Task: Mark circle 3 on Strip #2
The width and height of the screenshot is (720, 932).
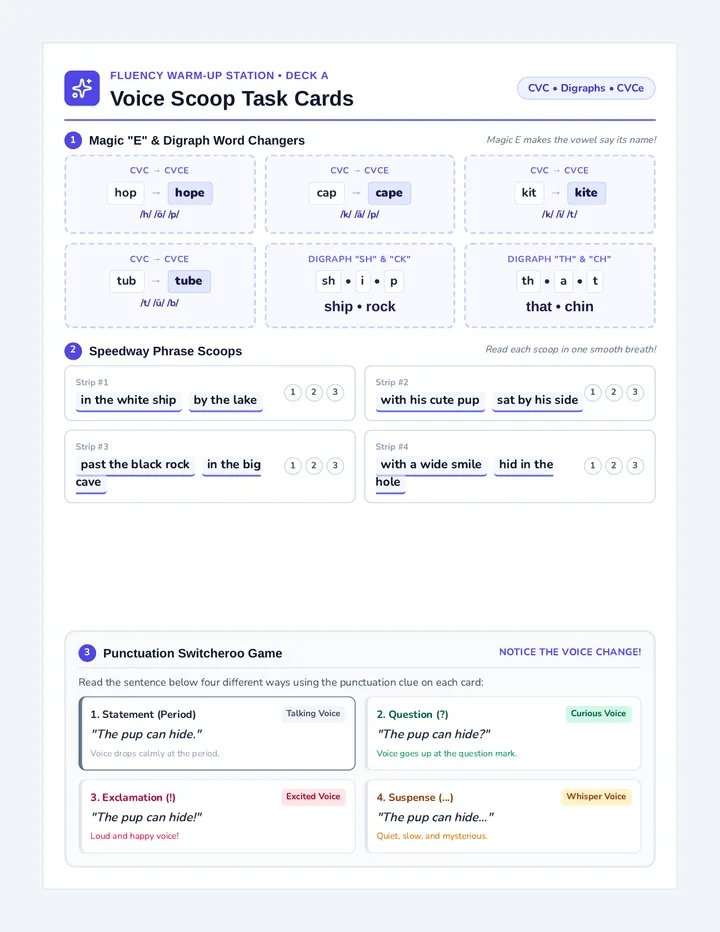Action: [x=635, y=392]
